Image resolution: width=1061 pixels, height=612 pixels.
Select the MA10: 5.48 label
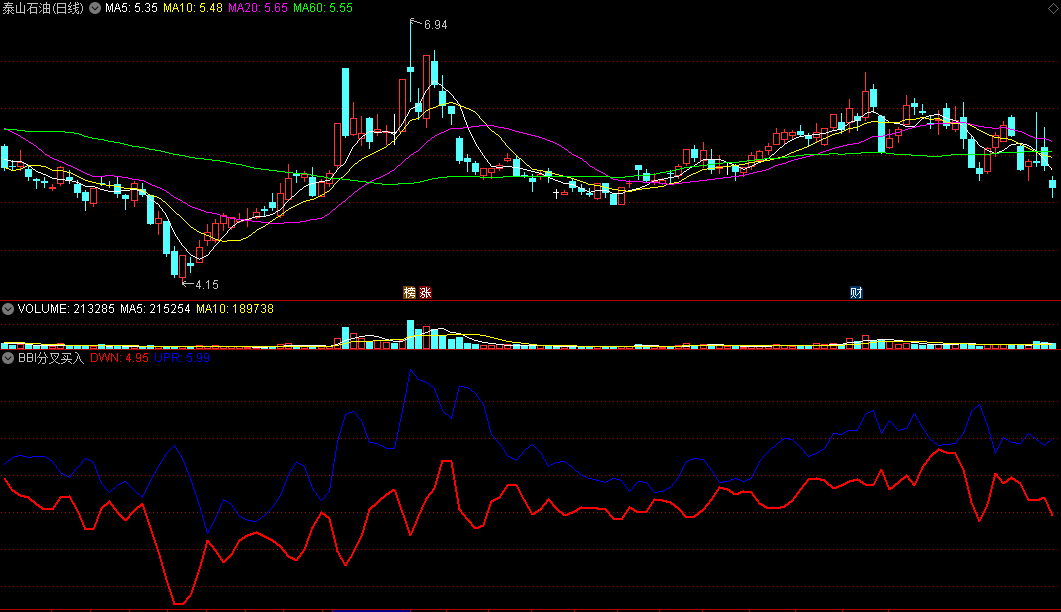[x=193, y=8]
